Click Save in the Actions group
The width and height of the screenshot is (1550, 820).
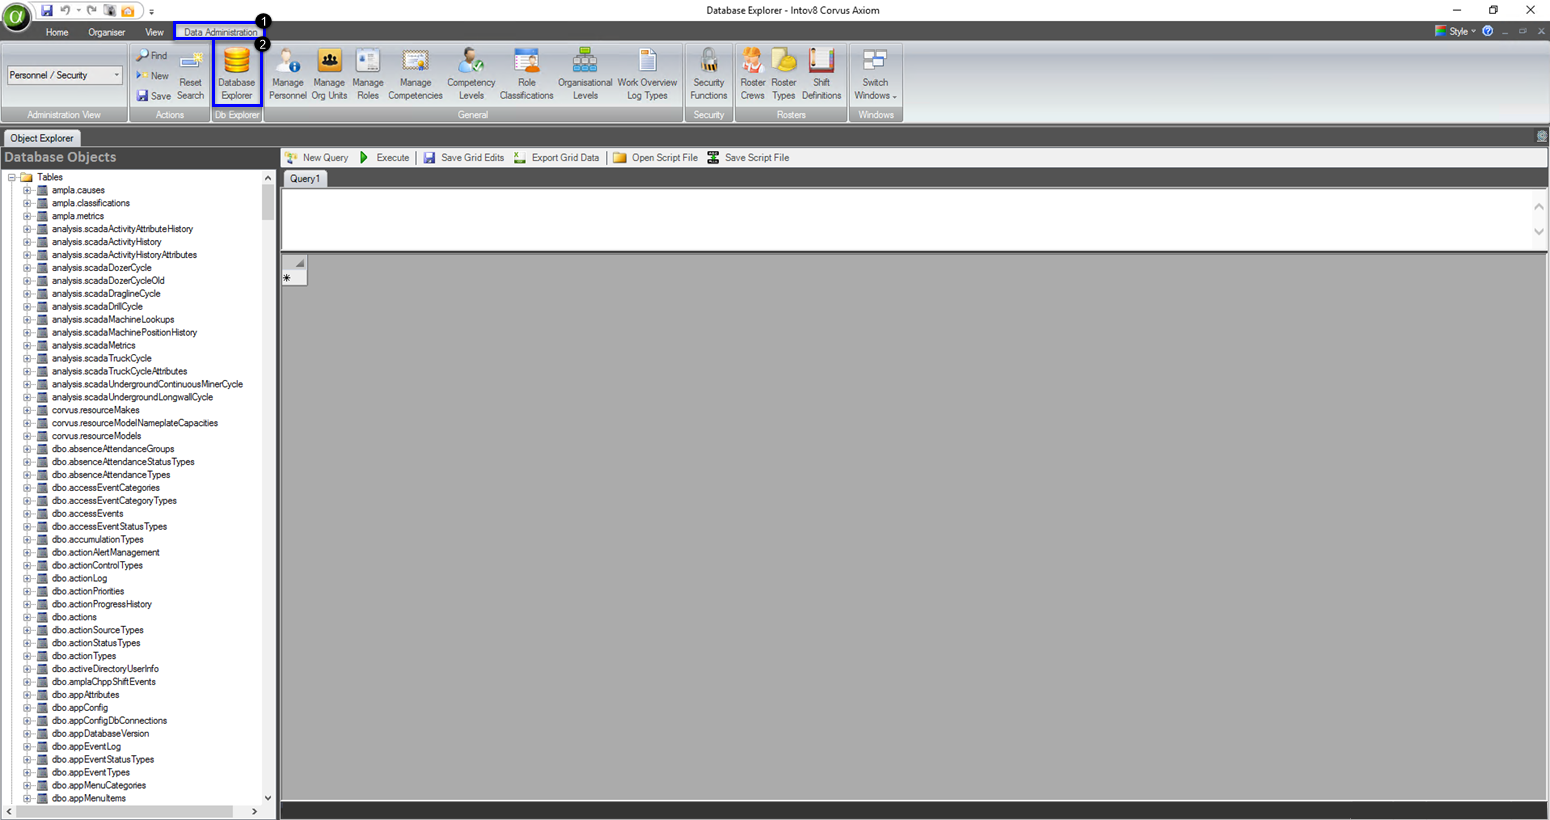coord(154,96)
